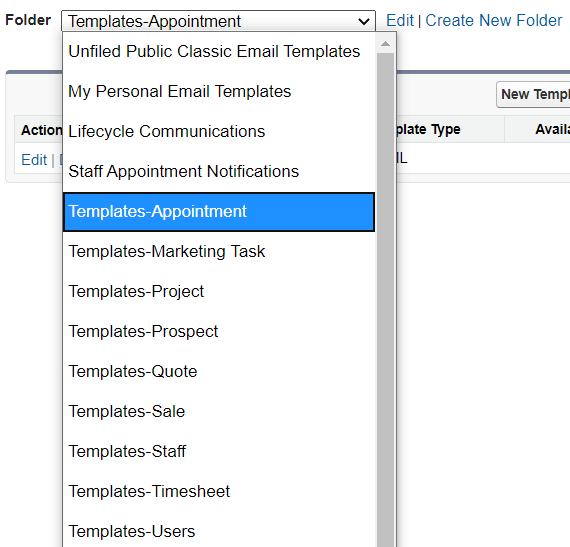Pick Templates-Timesheet folder option

(219, 491)
